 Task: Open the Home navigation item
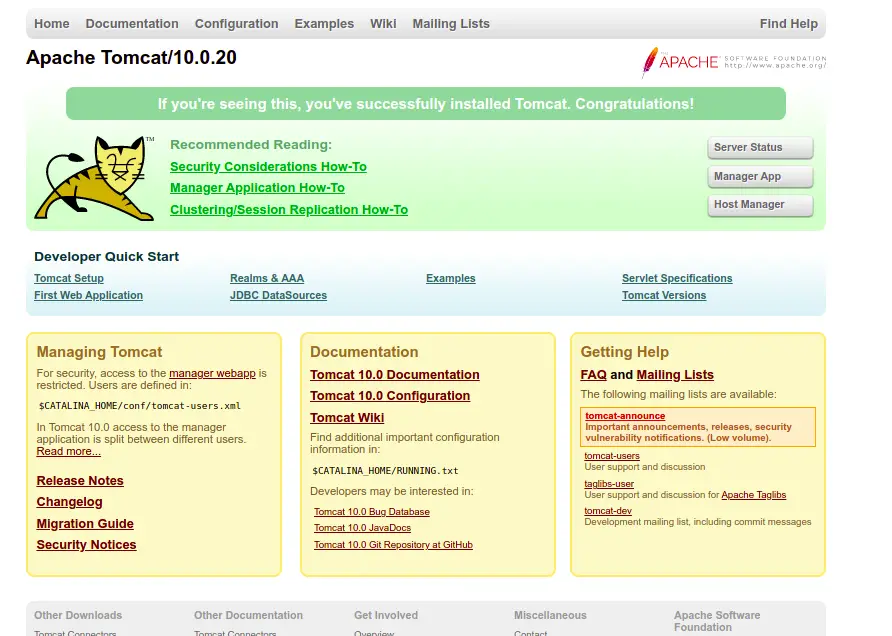pyautogui.click(x=52, y=24)
